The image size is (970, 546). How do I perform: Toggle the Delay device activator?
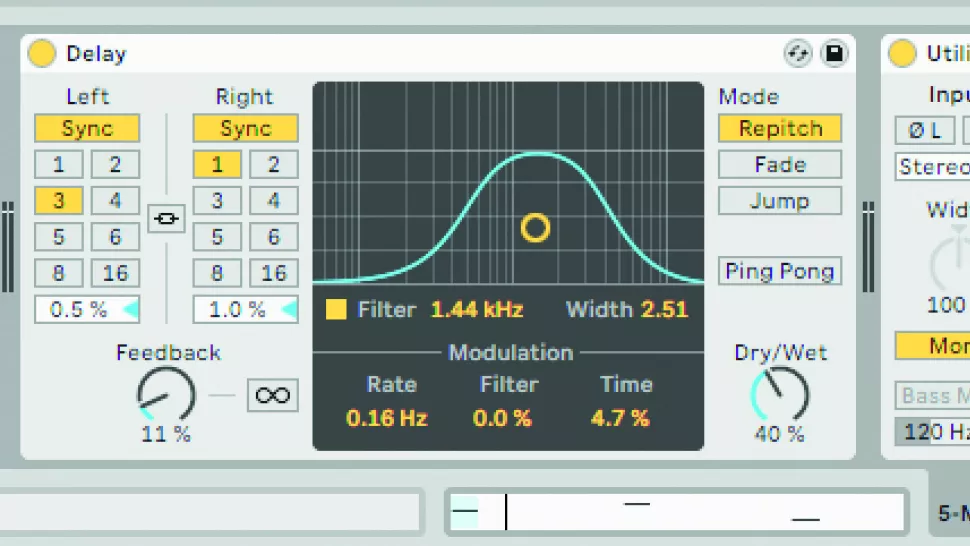coord(41,54)
